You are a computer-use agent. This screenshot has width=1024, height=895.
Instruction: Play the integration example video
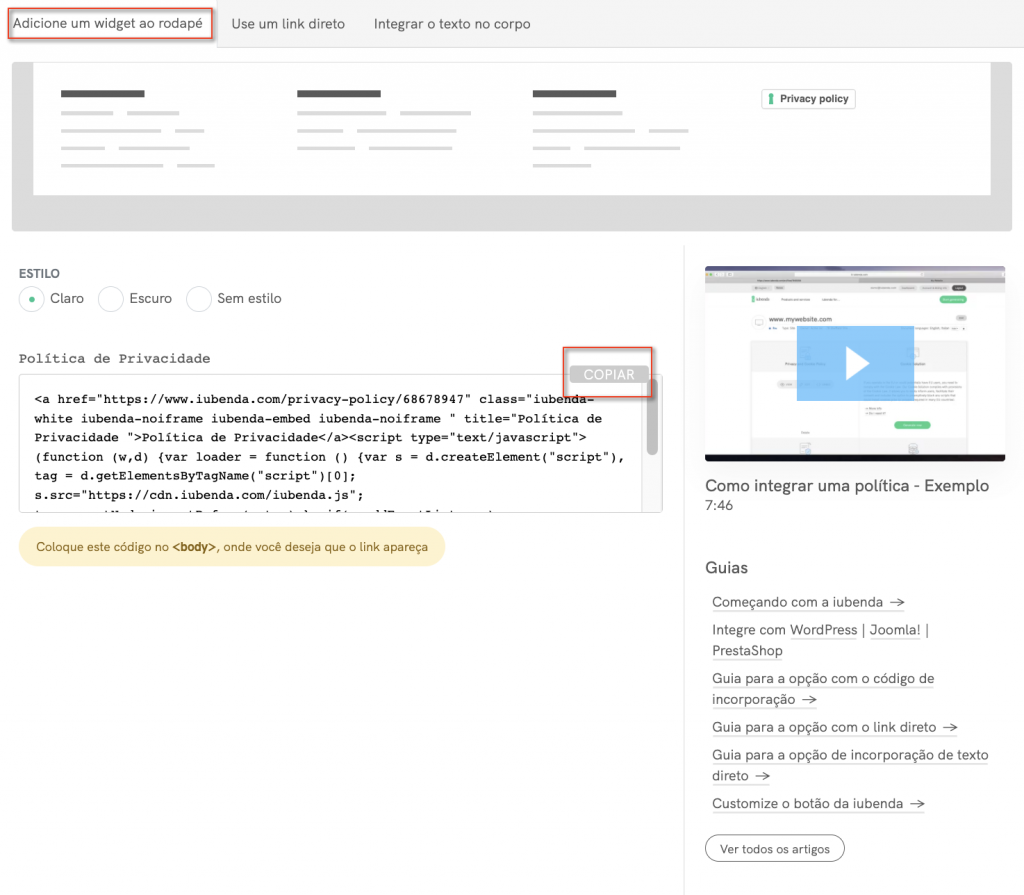click(x=855, y=363)
